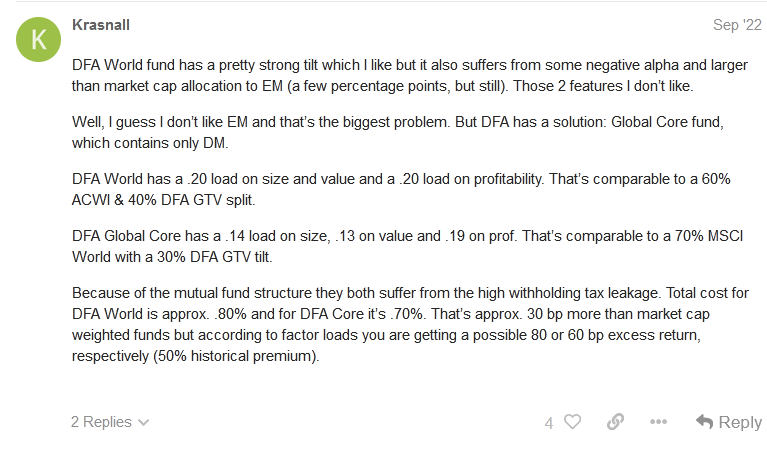Click the curved reply arrow icon
This screenshot has width=767, height=456.
704,421
